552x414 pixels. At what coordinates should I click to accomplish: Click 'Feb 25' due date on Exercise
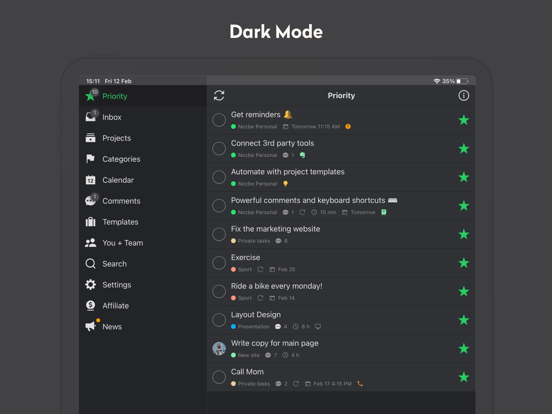click(x=282, y=270)
